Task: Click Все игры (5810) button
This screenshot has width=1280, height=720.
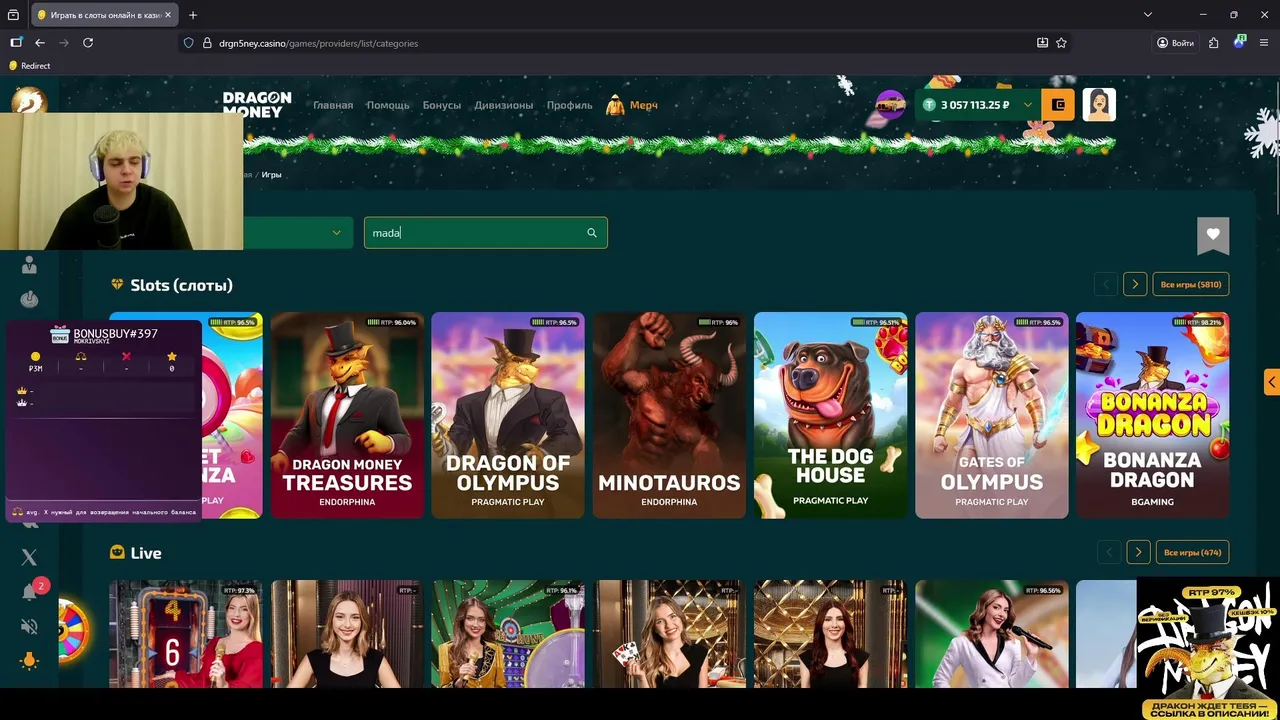Action: click(1191, 285)
